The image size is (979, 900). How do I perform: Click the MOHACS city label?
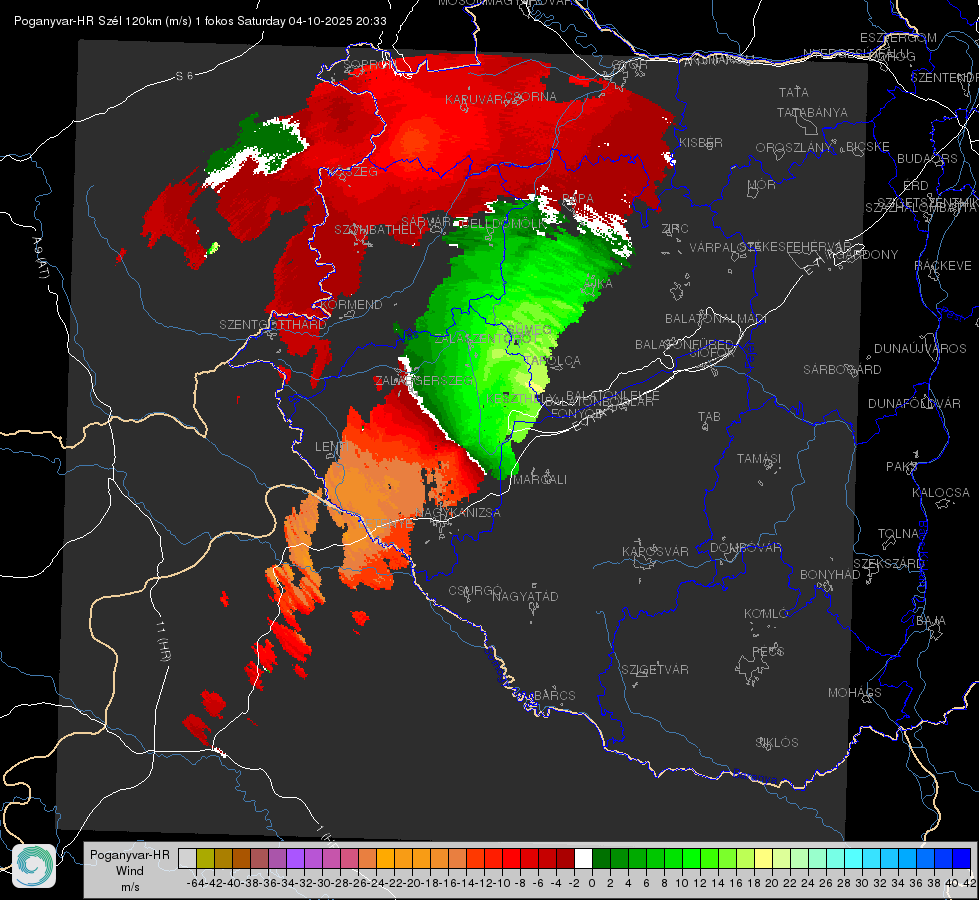coord(855,693)
